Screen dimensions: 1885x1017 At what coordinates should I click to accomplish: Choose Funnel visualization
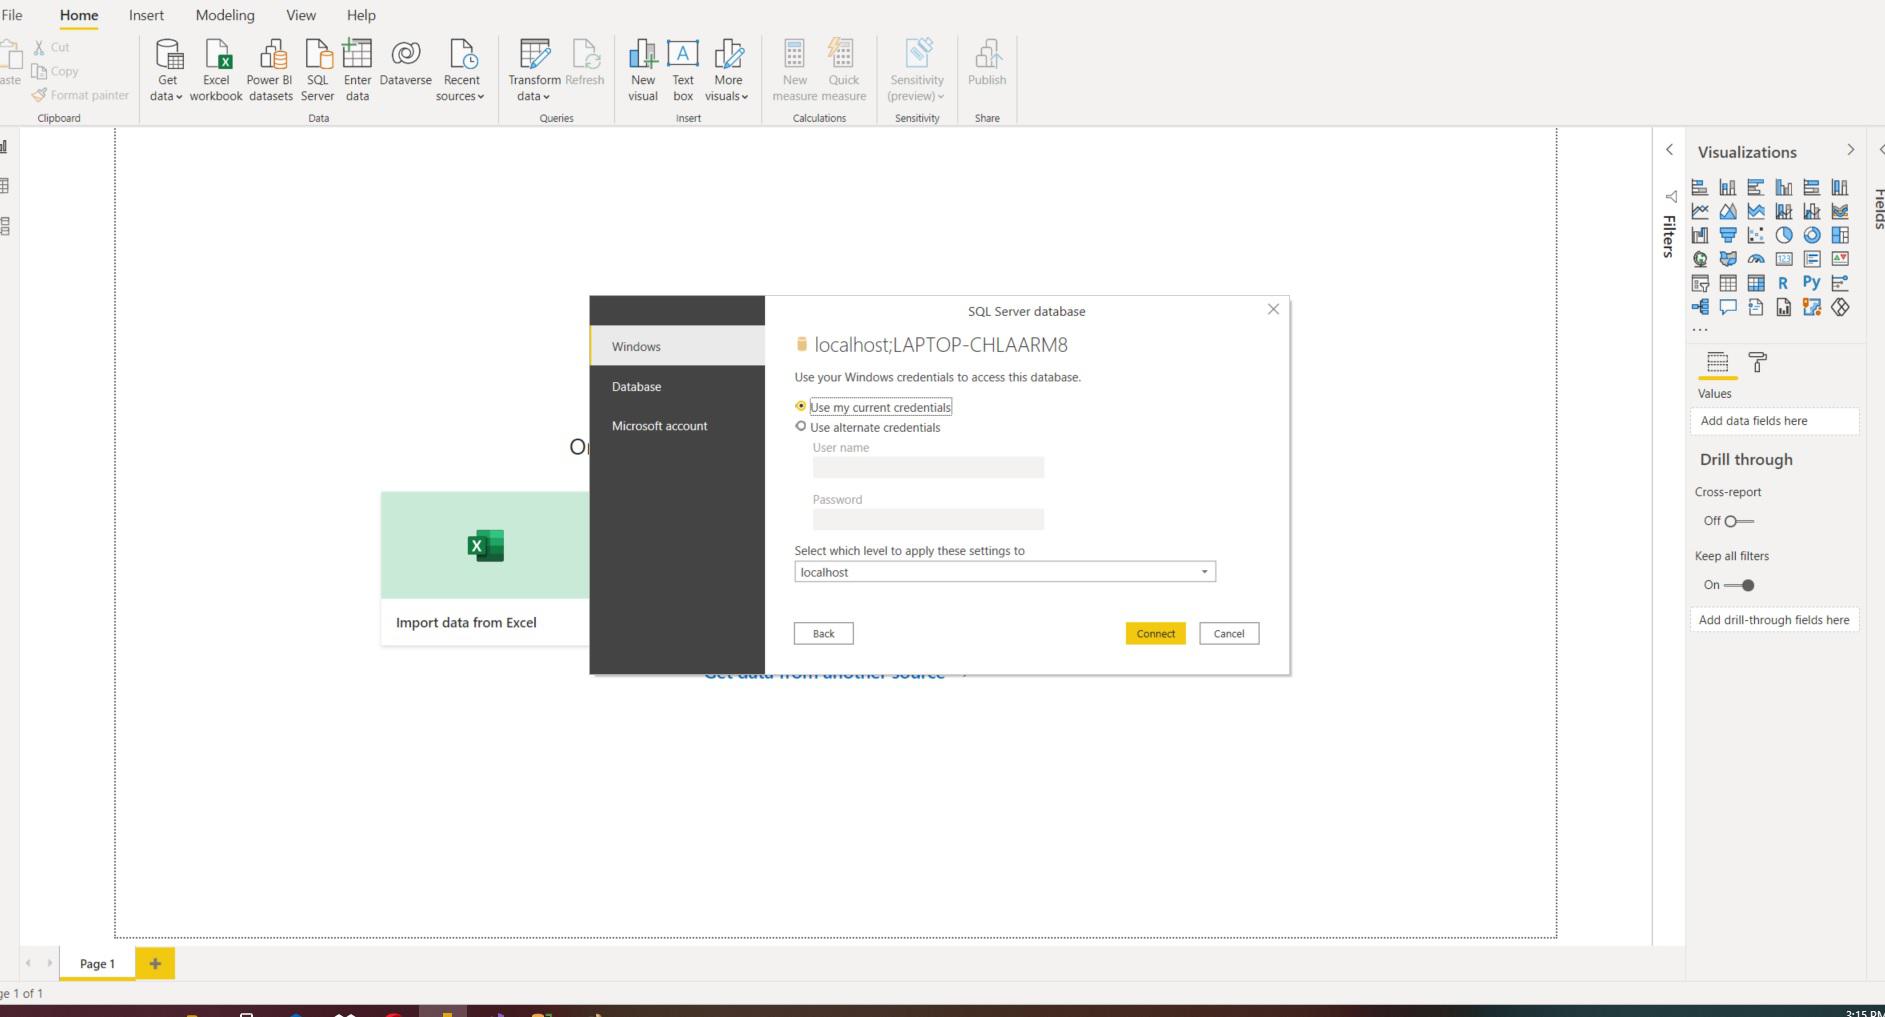(x=1727, y=235)
